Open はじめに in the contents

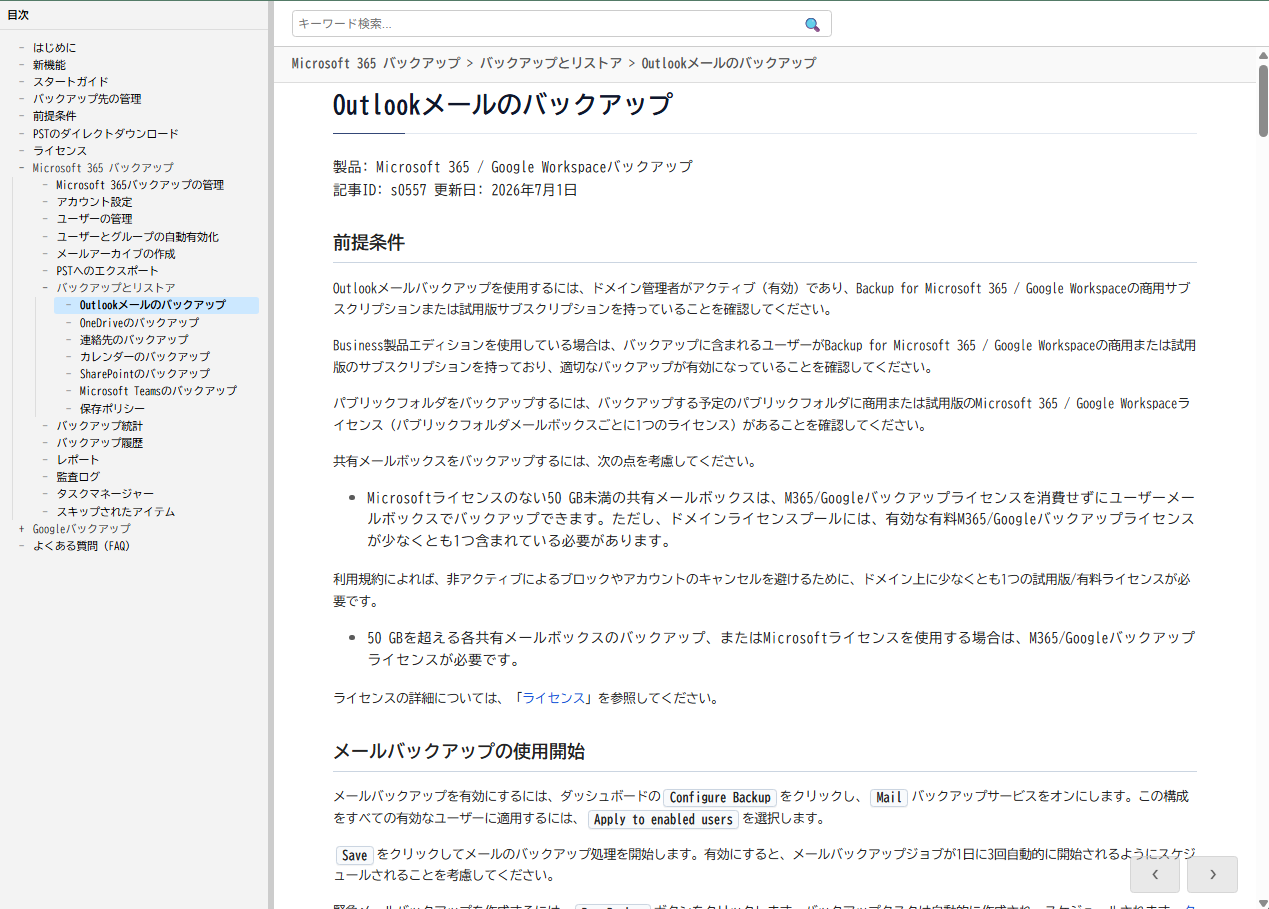coord(54,48)
